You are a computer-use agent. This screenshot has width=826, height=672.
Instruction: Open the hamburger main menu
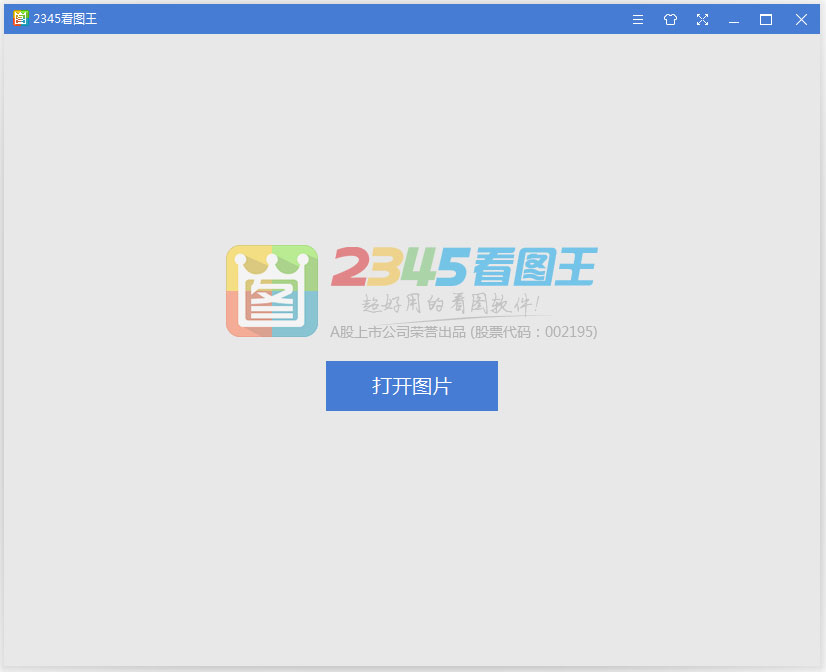pos(637,19)
